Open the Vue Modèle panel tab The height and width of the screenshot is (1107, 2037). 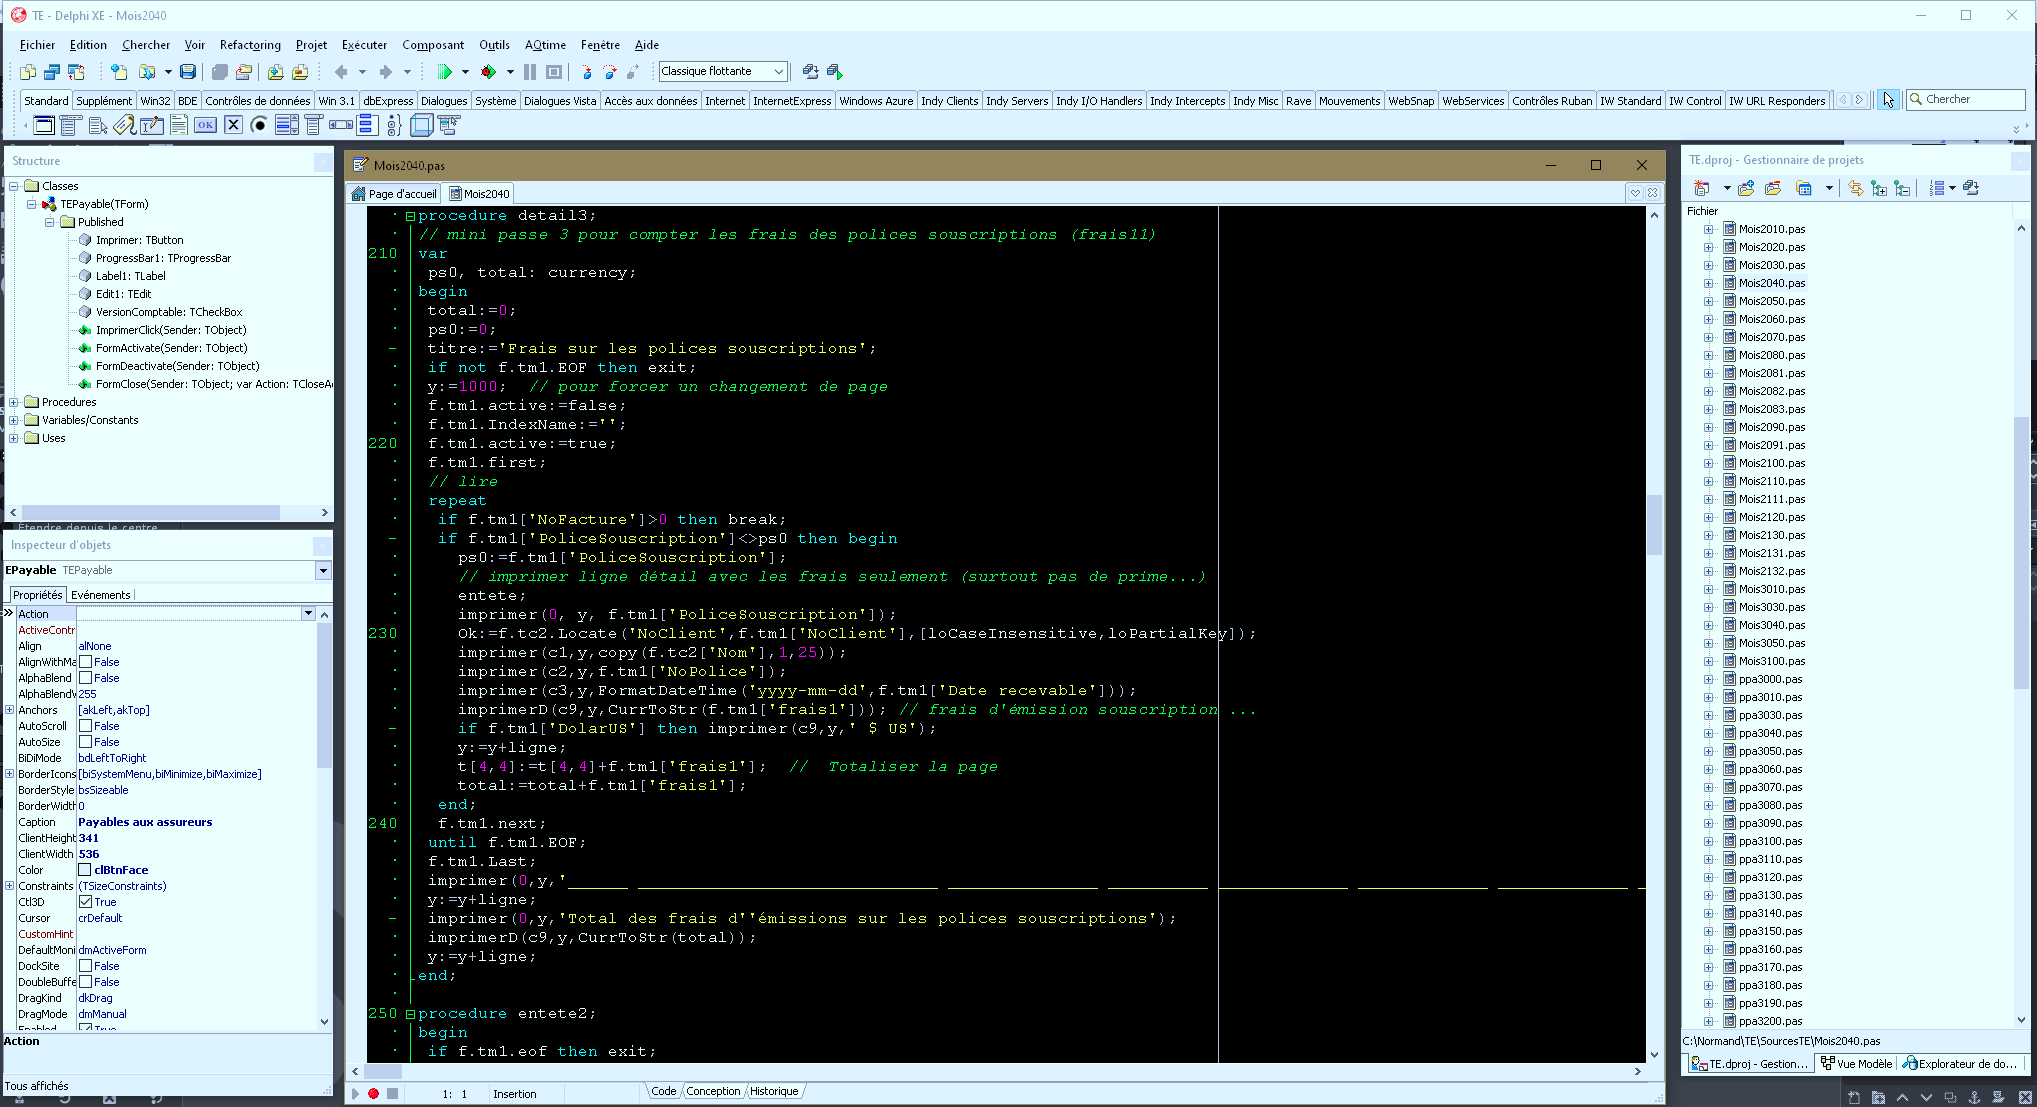click(1856, 1064)
